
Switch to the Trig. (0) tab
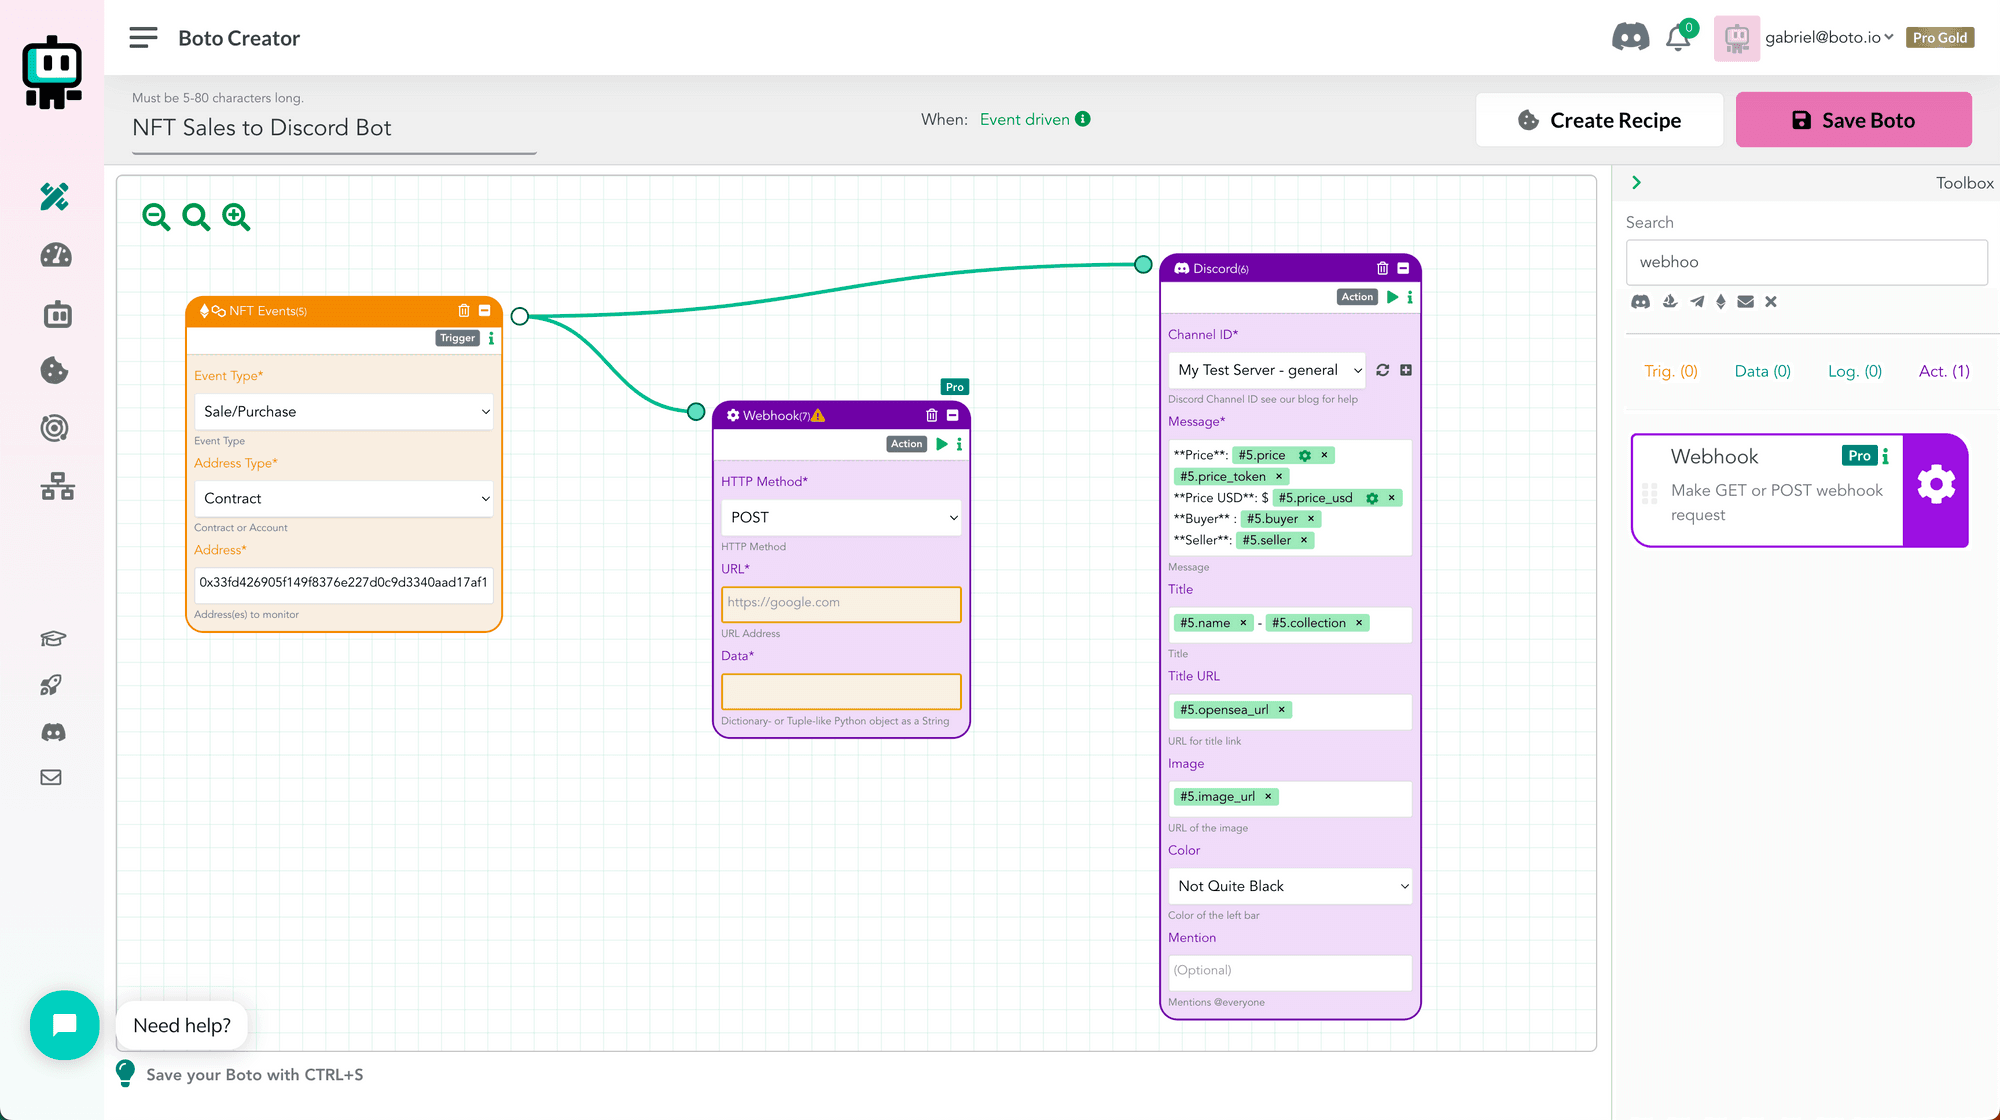tap(1671, 371)
